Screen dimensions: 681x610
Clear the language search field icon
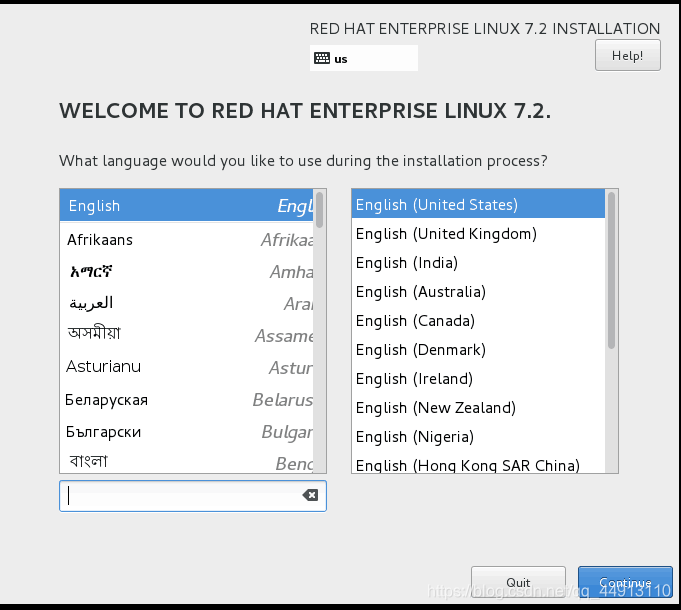coord(310,495)
